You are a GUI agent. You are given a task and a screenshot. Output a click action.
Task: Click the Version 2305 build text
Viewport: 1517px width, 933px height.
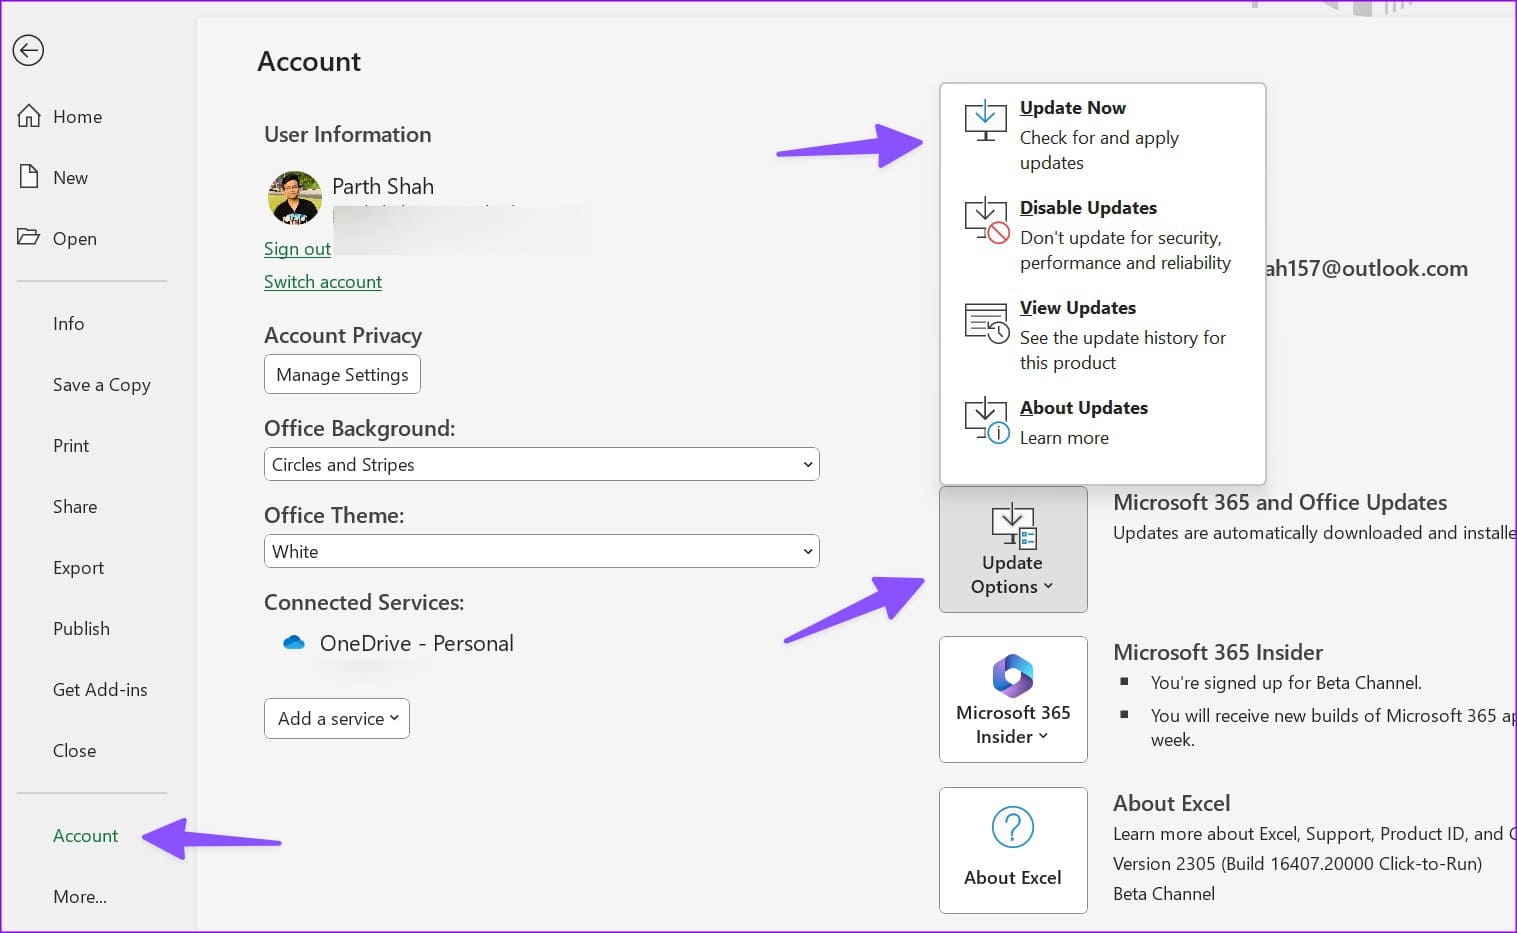pos(1298,863)
